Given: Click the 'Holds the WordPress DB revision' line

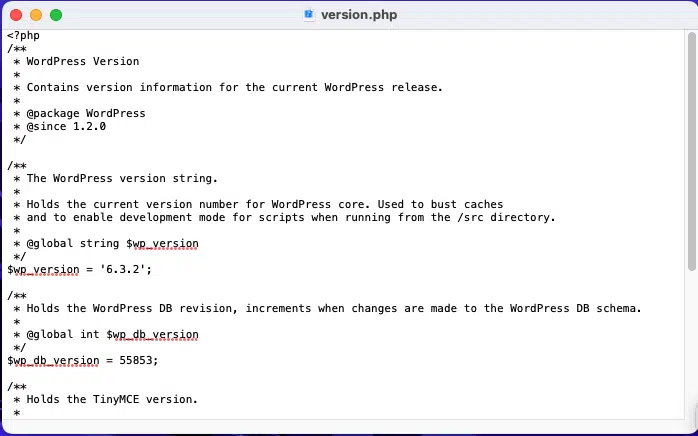Looking at the screenshot, I should click(x=327, y=308).
